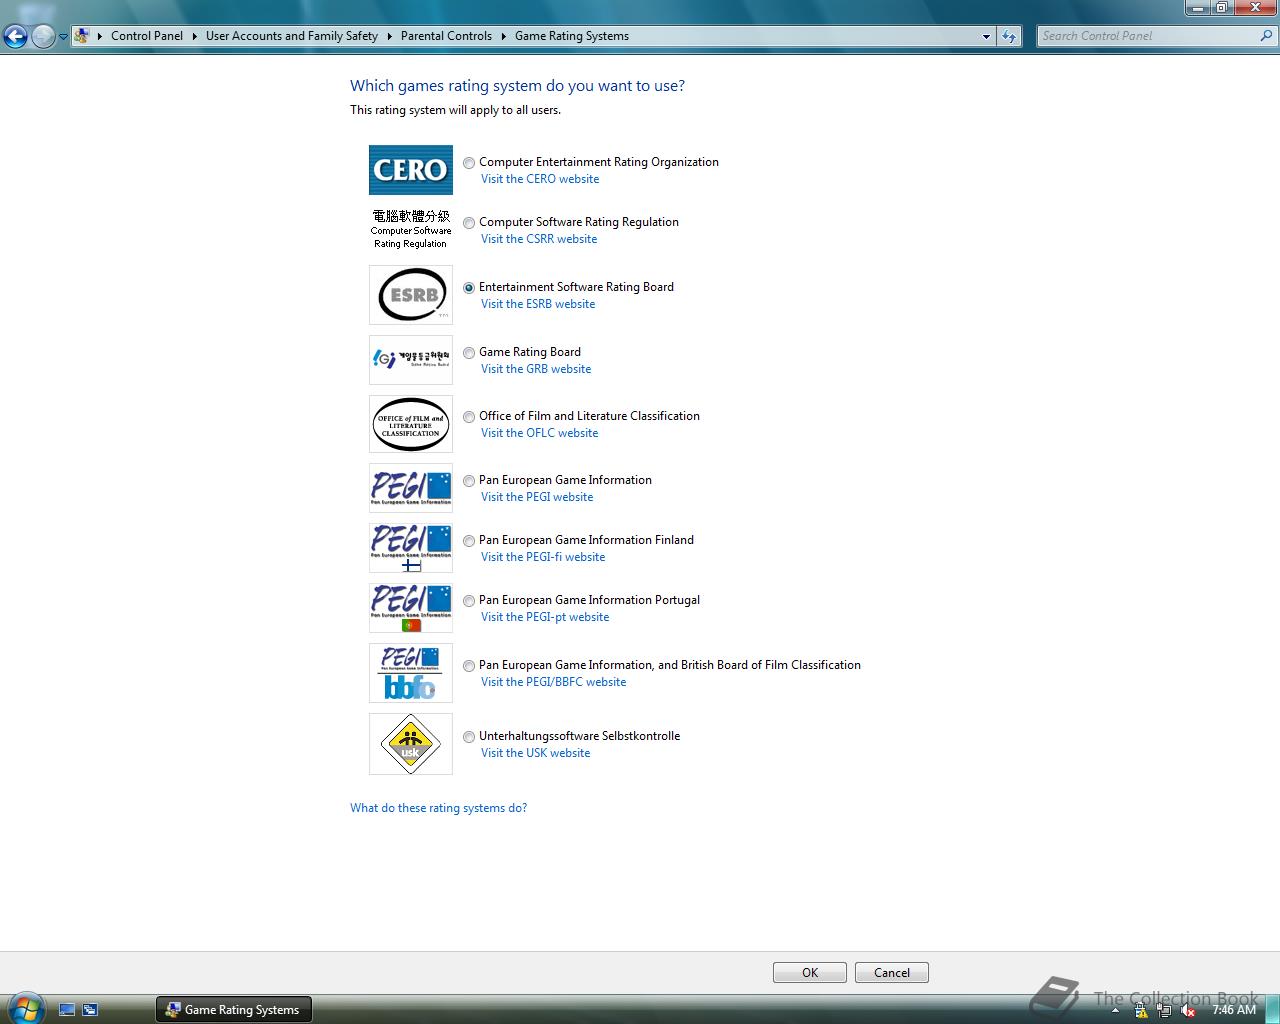Click the PEGI Portugal flag logo
Viewport: 1280px width, 1024px height.
click(x=410, y=608)
